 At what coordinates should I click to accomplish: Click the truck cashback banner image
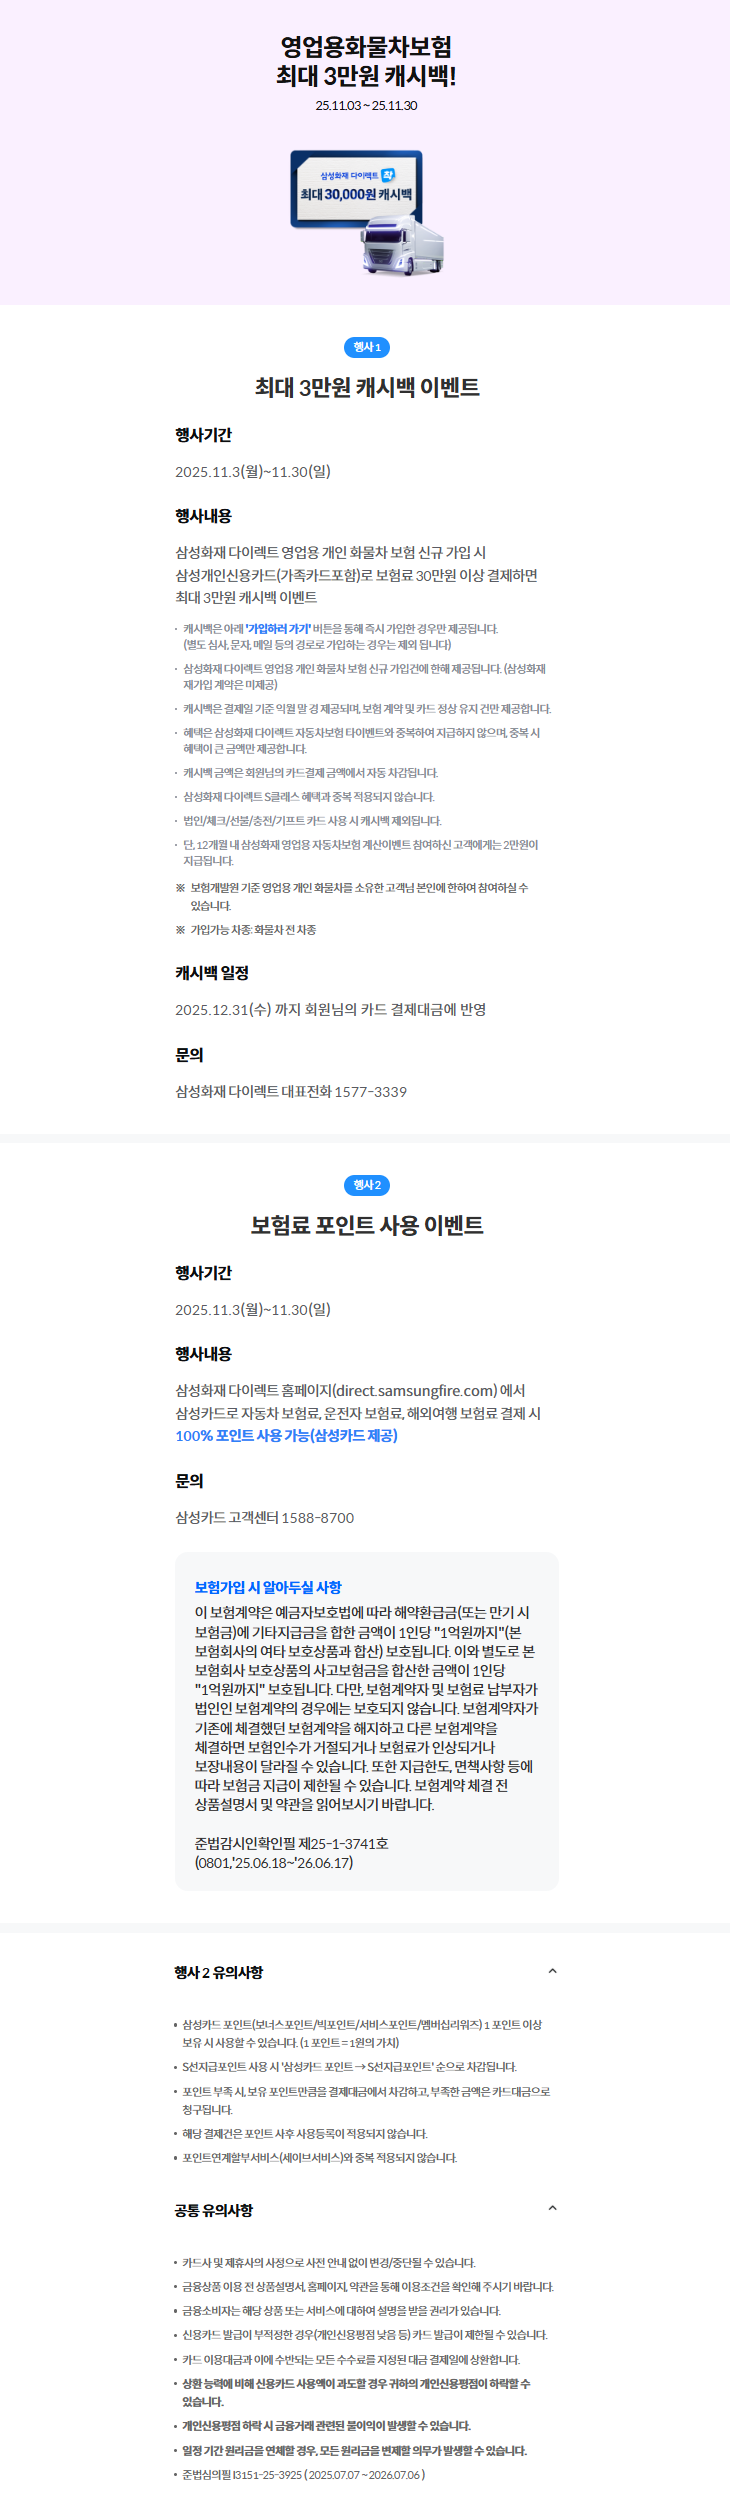coord(366,213)
